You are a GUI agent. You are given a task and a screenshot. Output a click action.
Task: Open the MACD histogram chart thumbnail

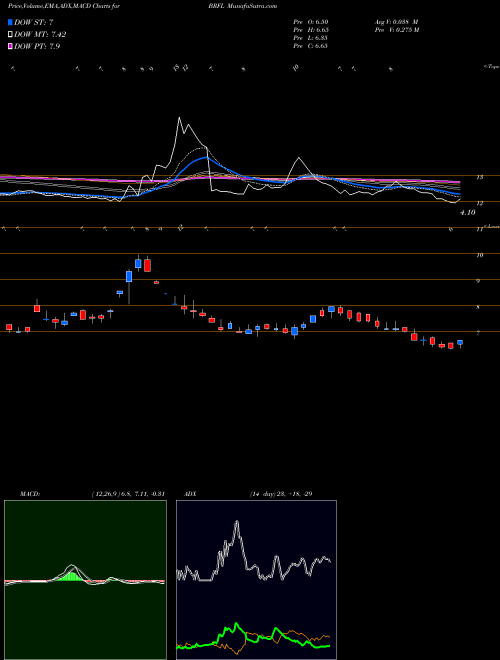85,580
